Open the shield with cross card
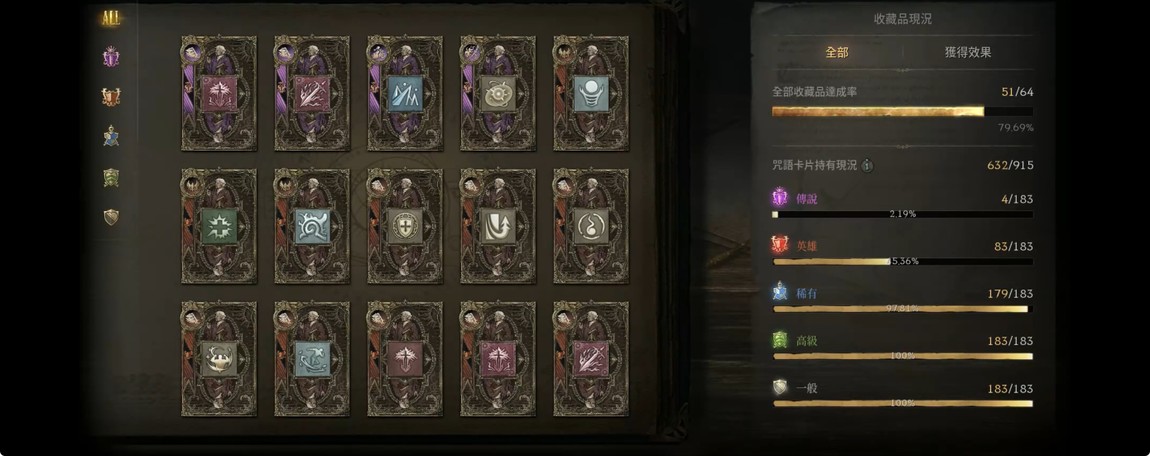This screenshot has height=456, width=1150. pos(405,226)
